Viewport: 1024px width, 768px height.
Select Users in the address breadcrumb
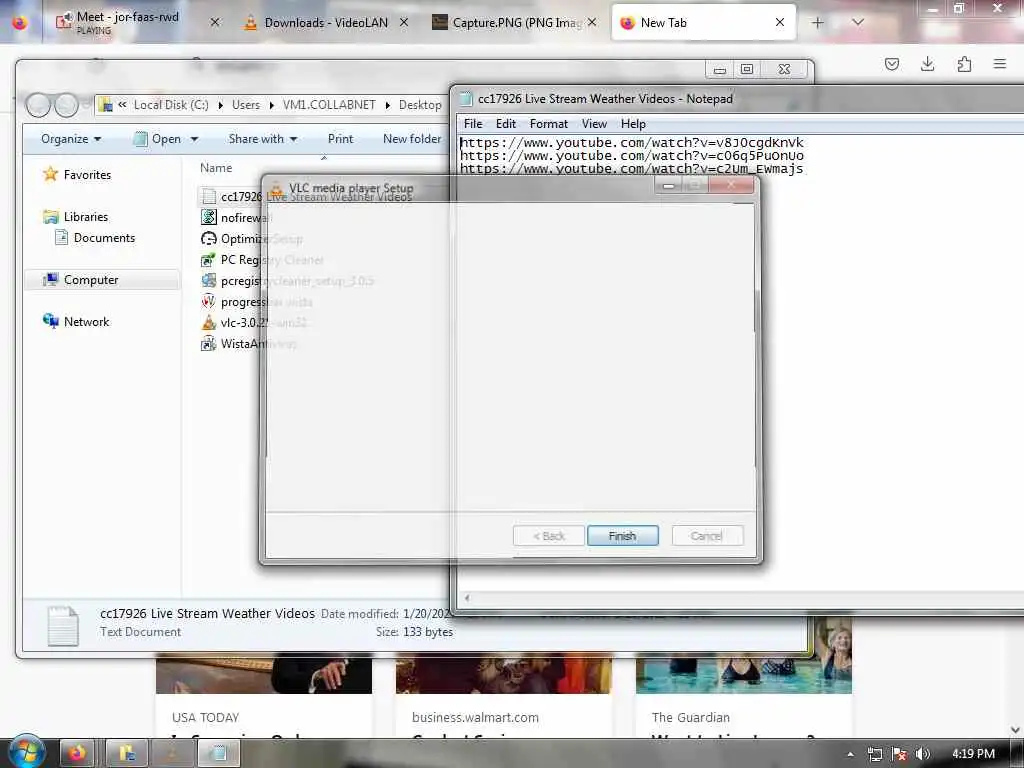pos(246,105)
